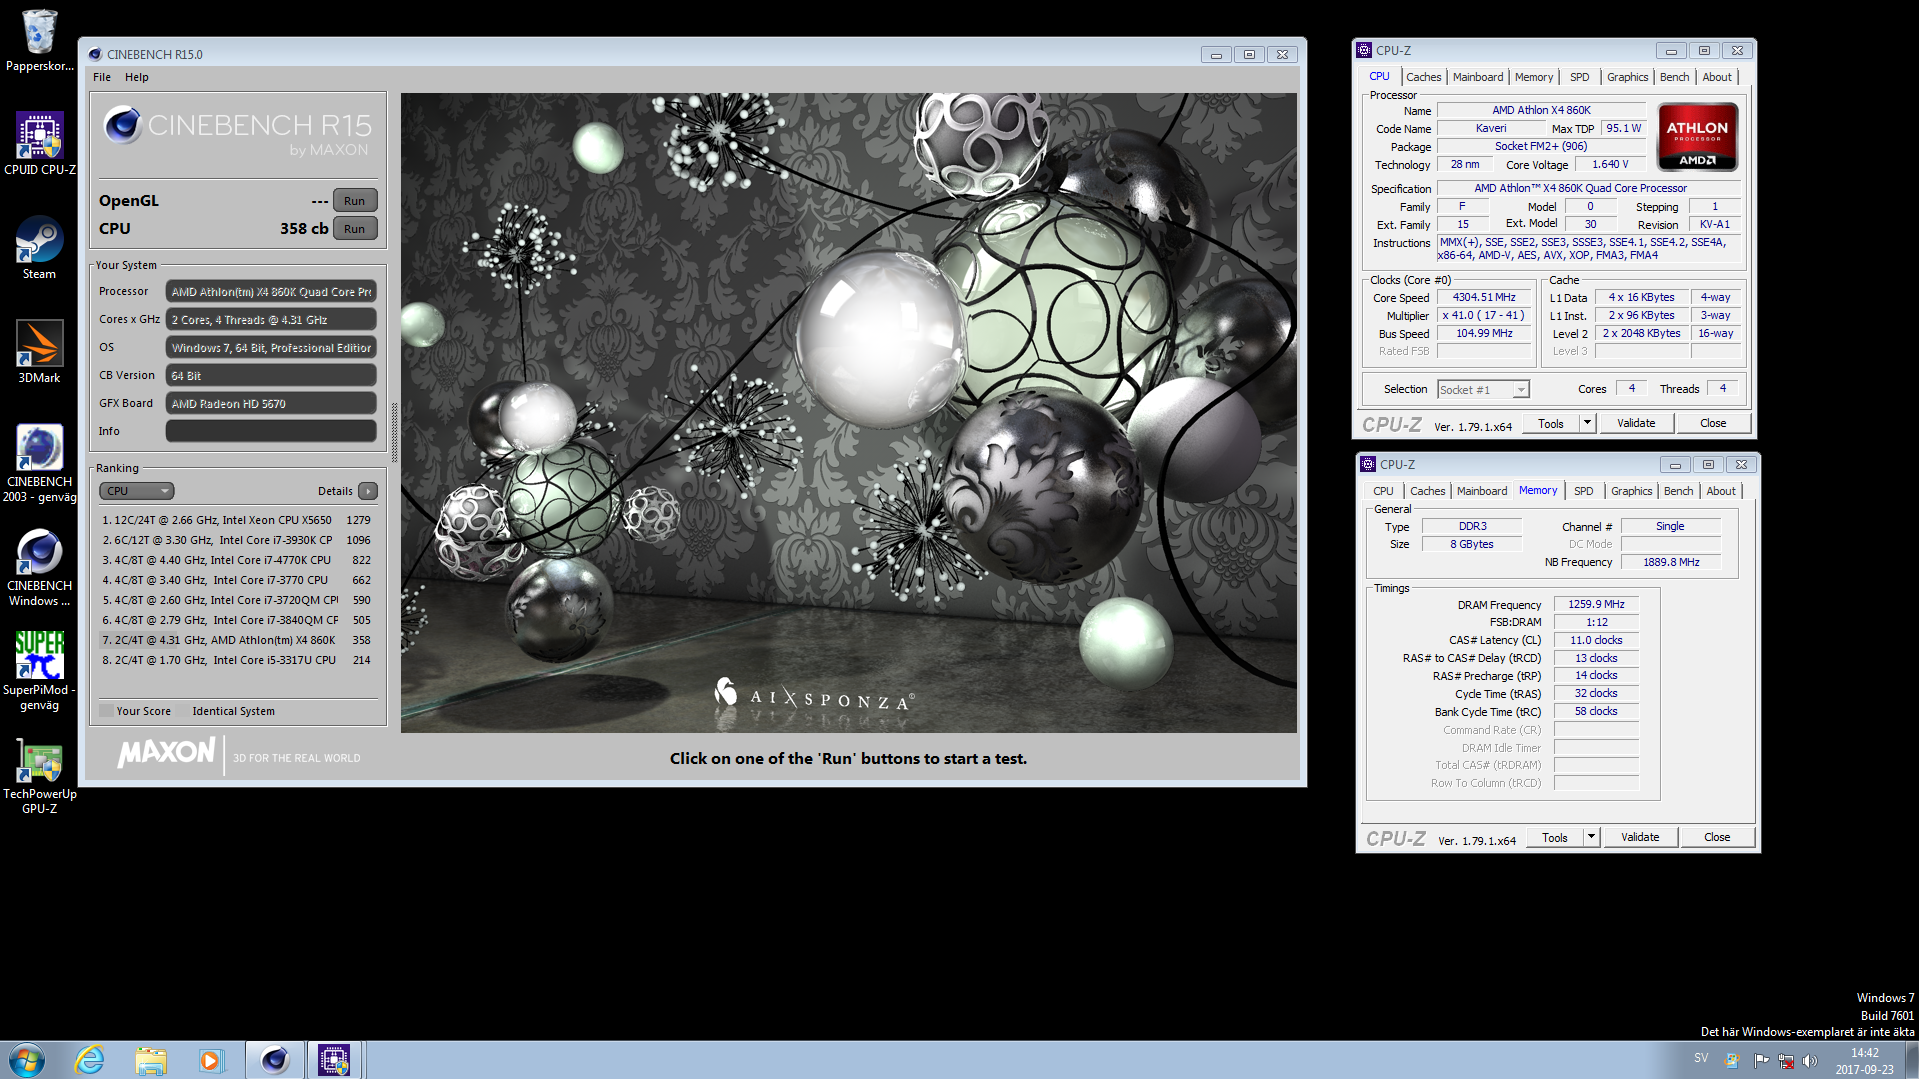This screenshot has width=1919, height=1079.
Task: Click the Details arrow button in Ranking
Action: [368, 491]
